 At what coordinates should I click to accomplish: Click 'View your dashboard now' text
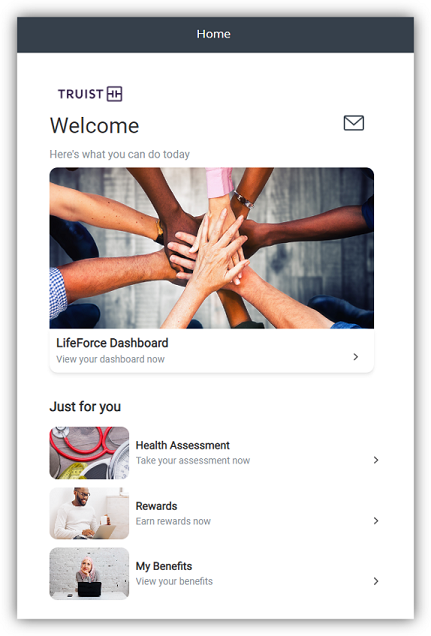110,359
